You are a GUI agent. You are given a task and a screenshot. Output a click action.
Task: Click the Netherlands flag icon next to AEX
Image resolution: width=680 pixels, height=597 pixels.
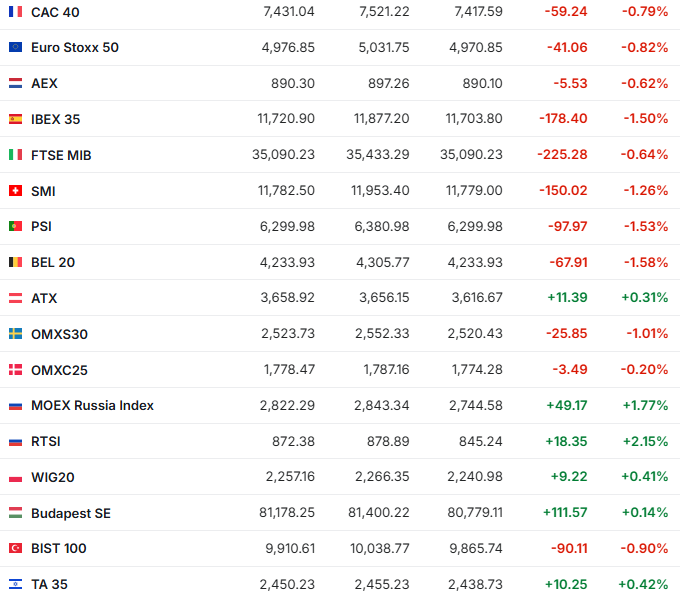15,83
